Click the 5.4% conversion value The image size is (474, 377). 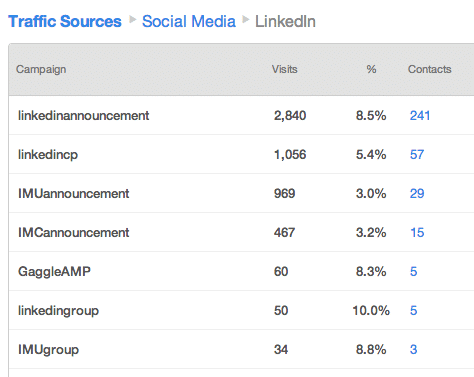click(371, 154)
